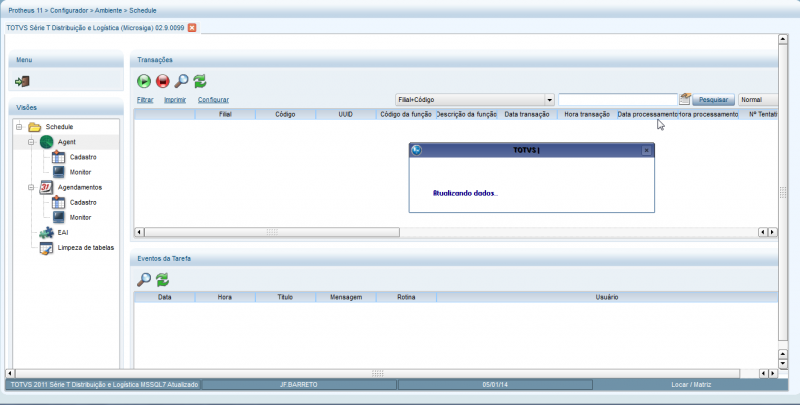Click the Filtrar link
The image size is (800, 405).
[145, 99]
